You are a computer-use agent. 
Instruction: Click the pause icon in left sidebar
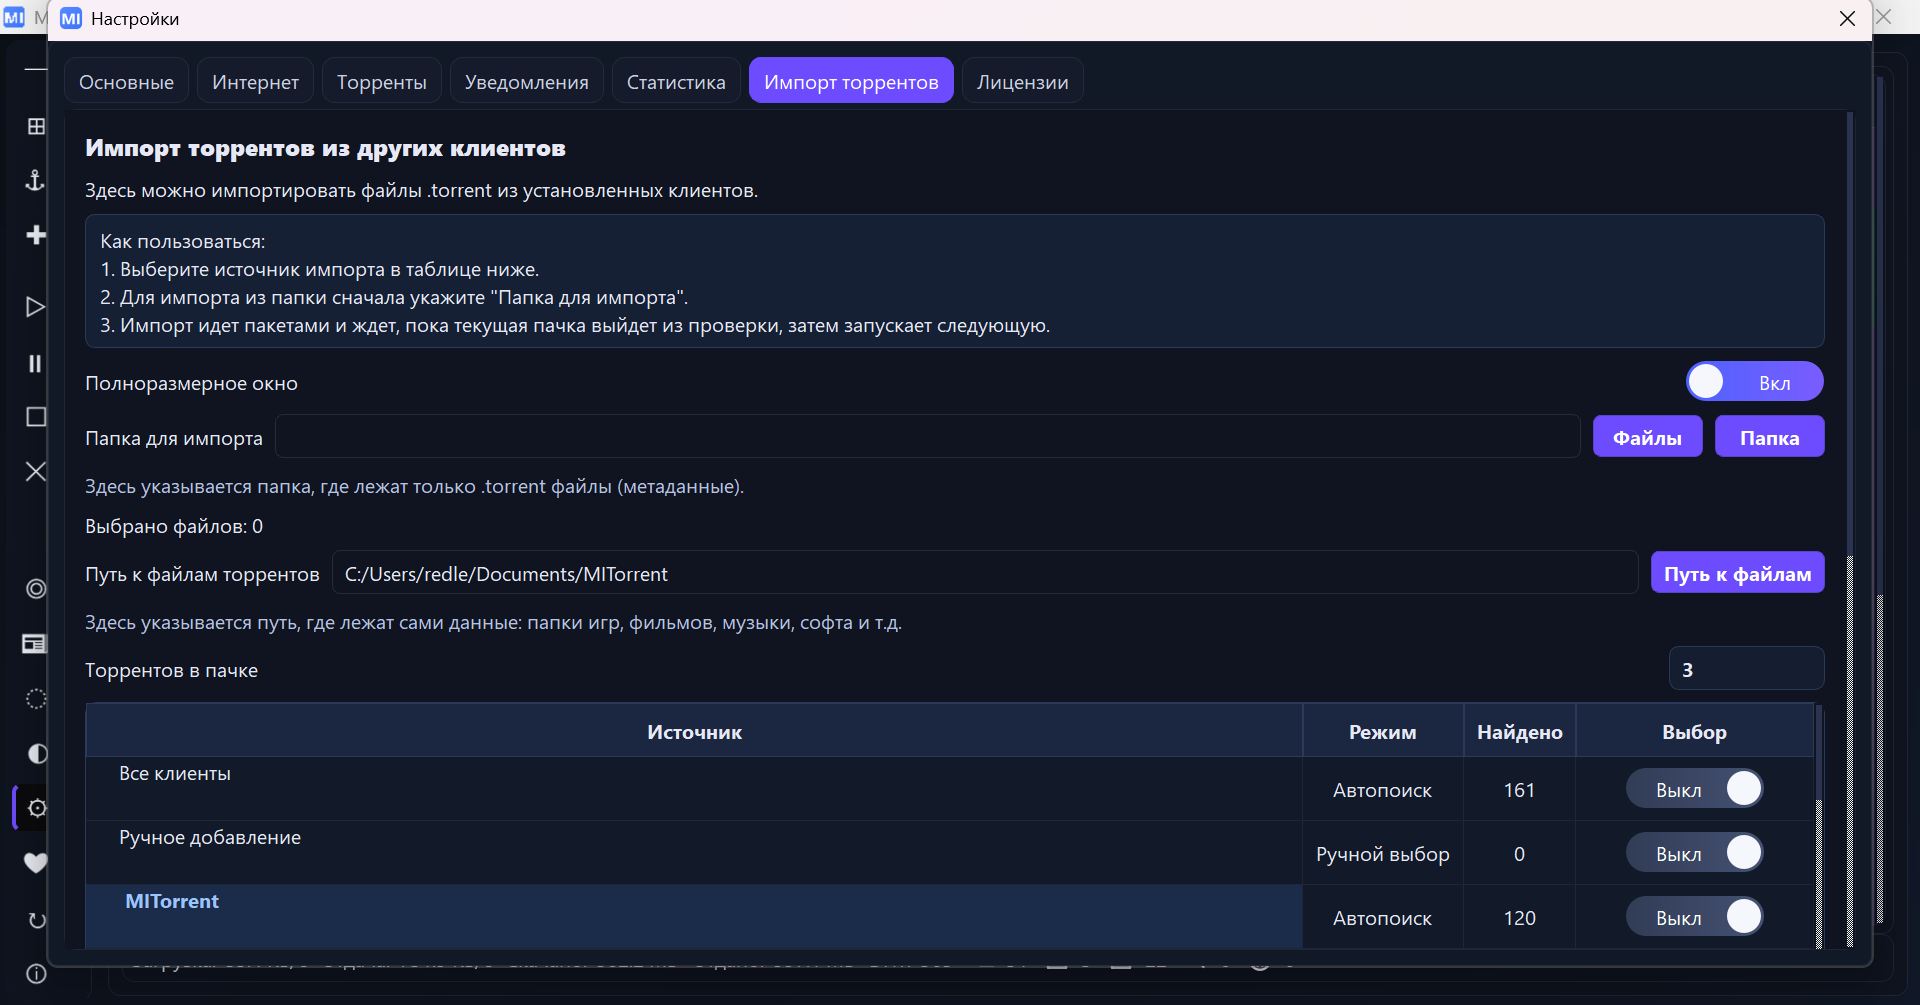[x=35, y=364]
